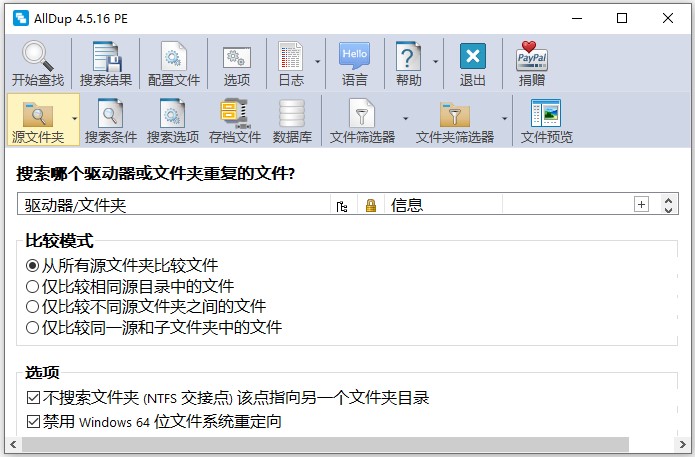Switch to Search Criteria (搜索条件) tab

[110, 120]
